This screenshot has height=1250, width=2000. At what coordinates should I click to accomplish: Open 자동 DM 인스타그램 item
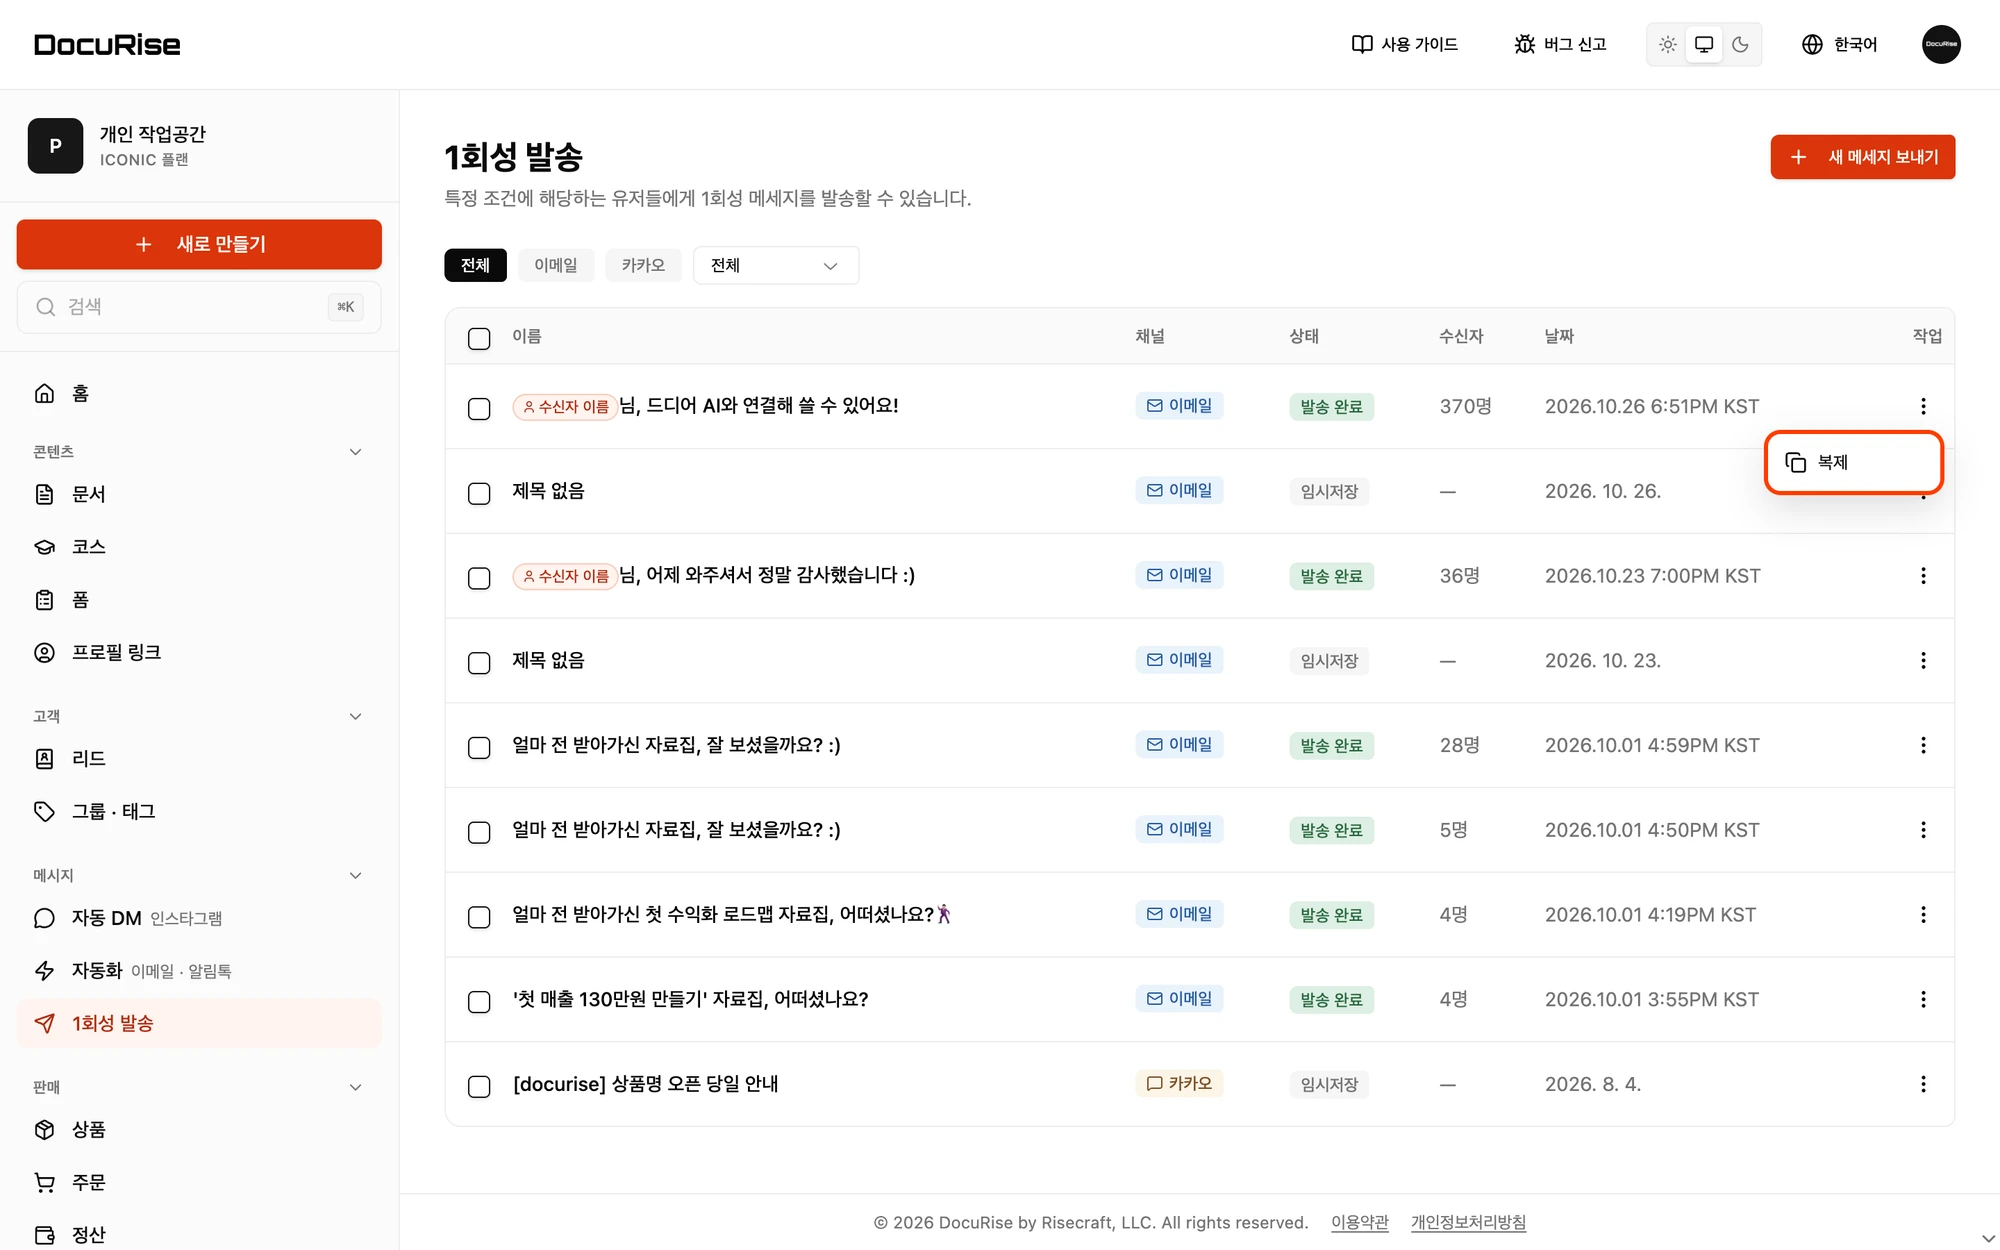[199, 918]
